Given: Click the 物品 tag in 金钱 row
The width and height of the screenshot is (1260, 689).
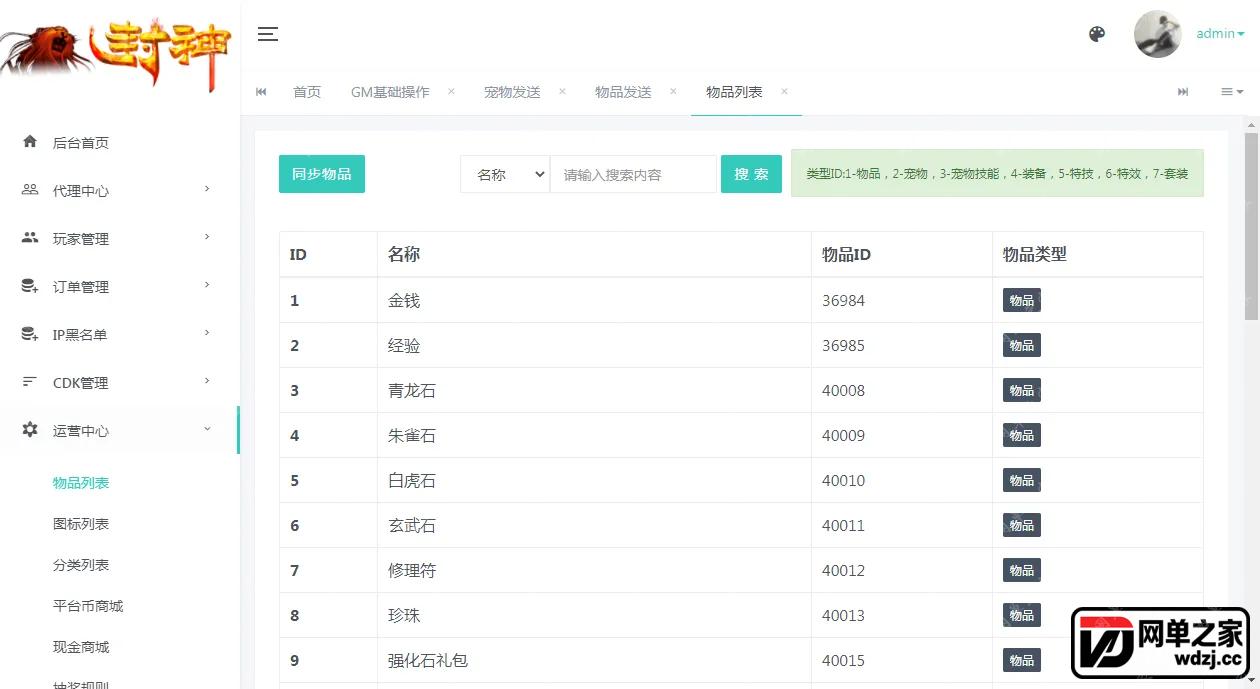Looking at the screenshot, I should tap(1022, 300).
